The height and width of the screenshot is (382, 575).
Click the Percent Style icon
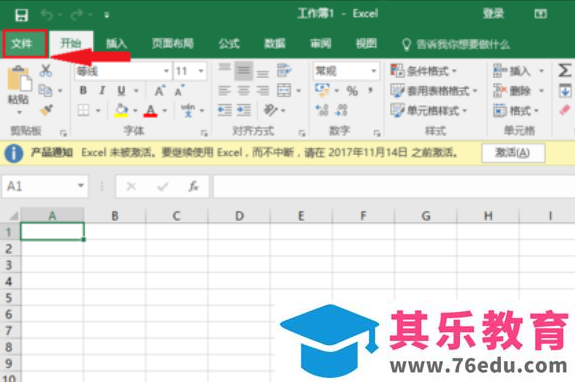(352, 91)
